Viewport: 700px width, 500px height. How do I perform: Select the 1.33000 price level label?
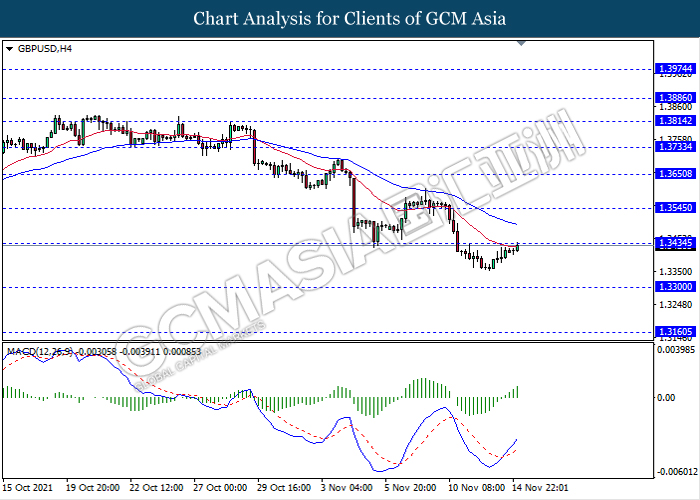pos(675,287)
